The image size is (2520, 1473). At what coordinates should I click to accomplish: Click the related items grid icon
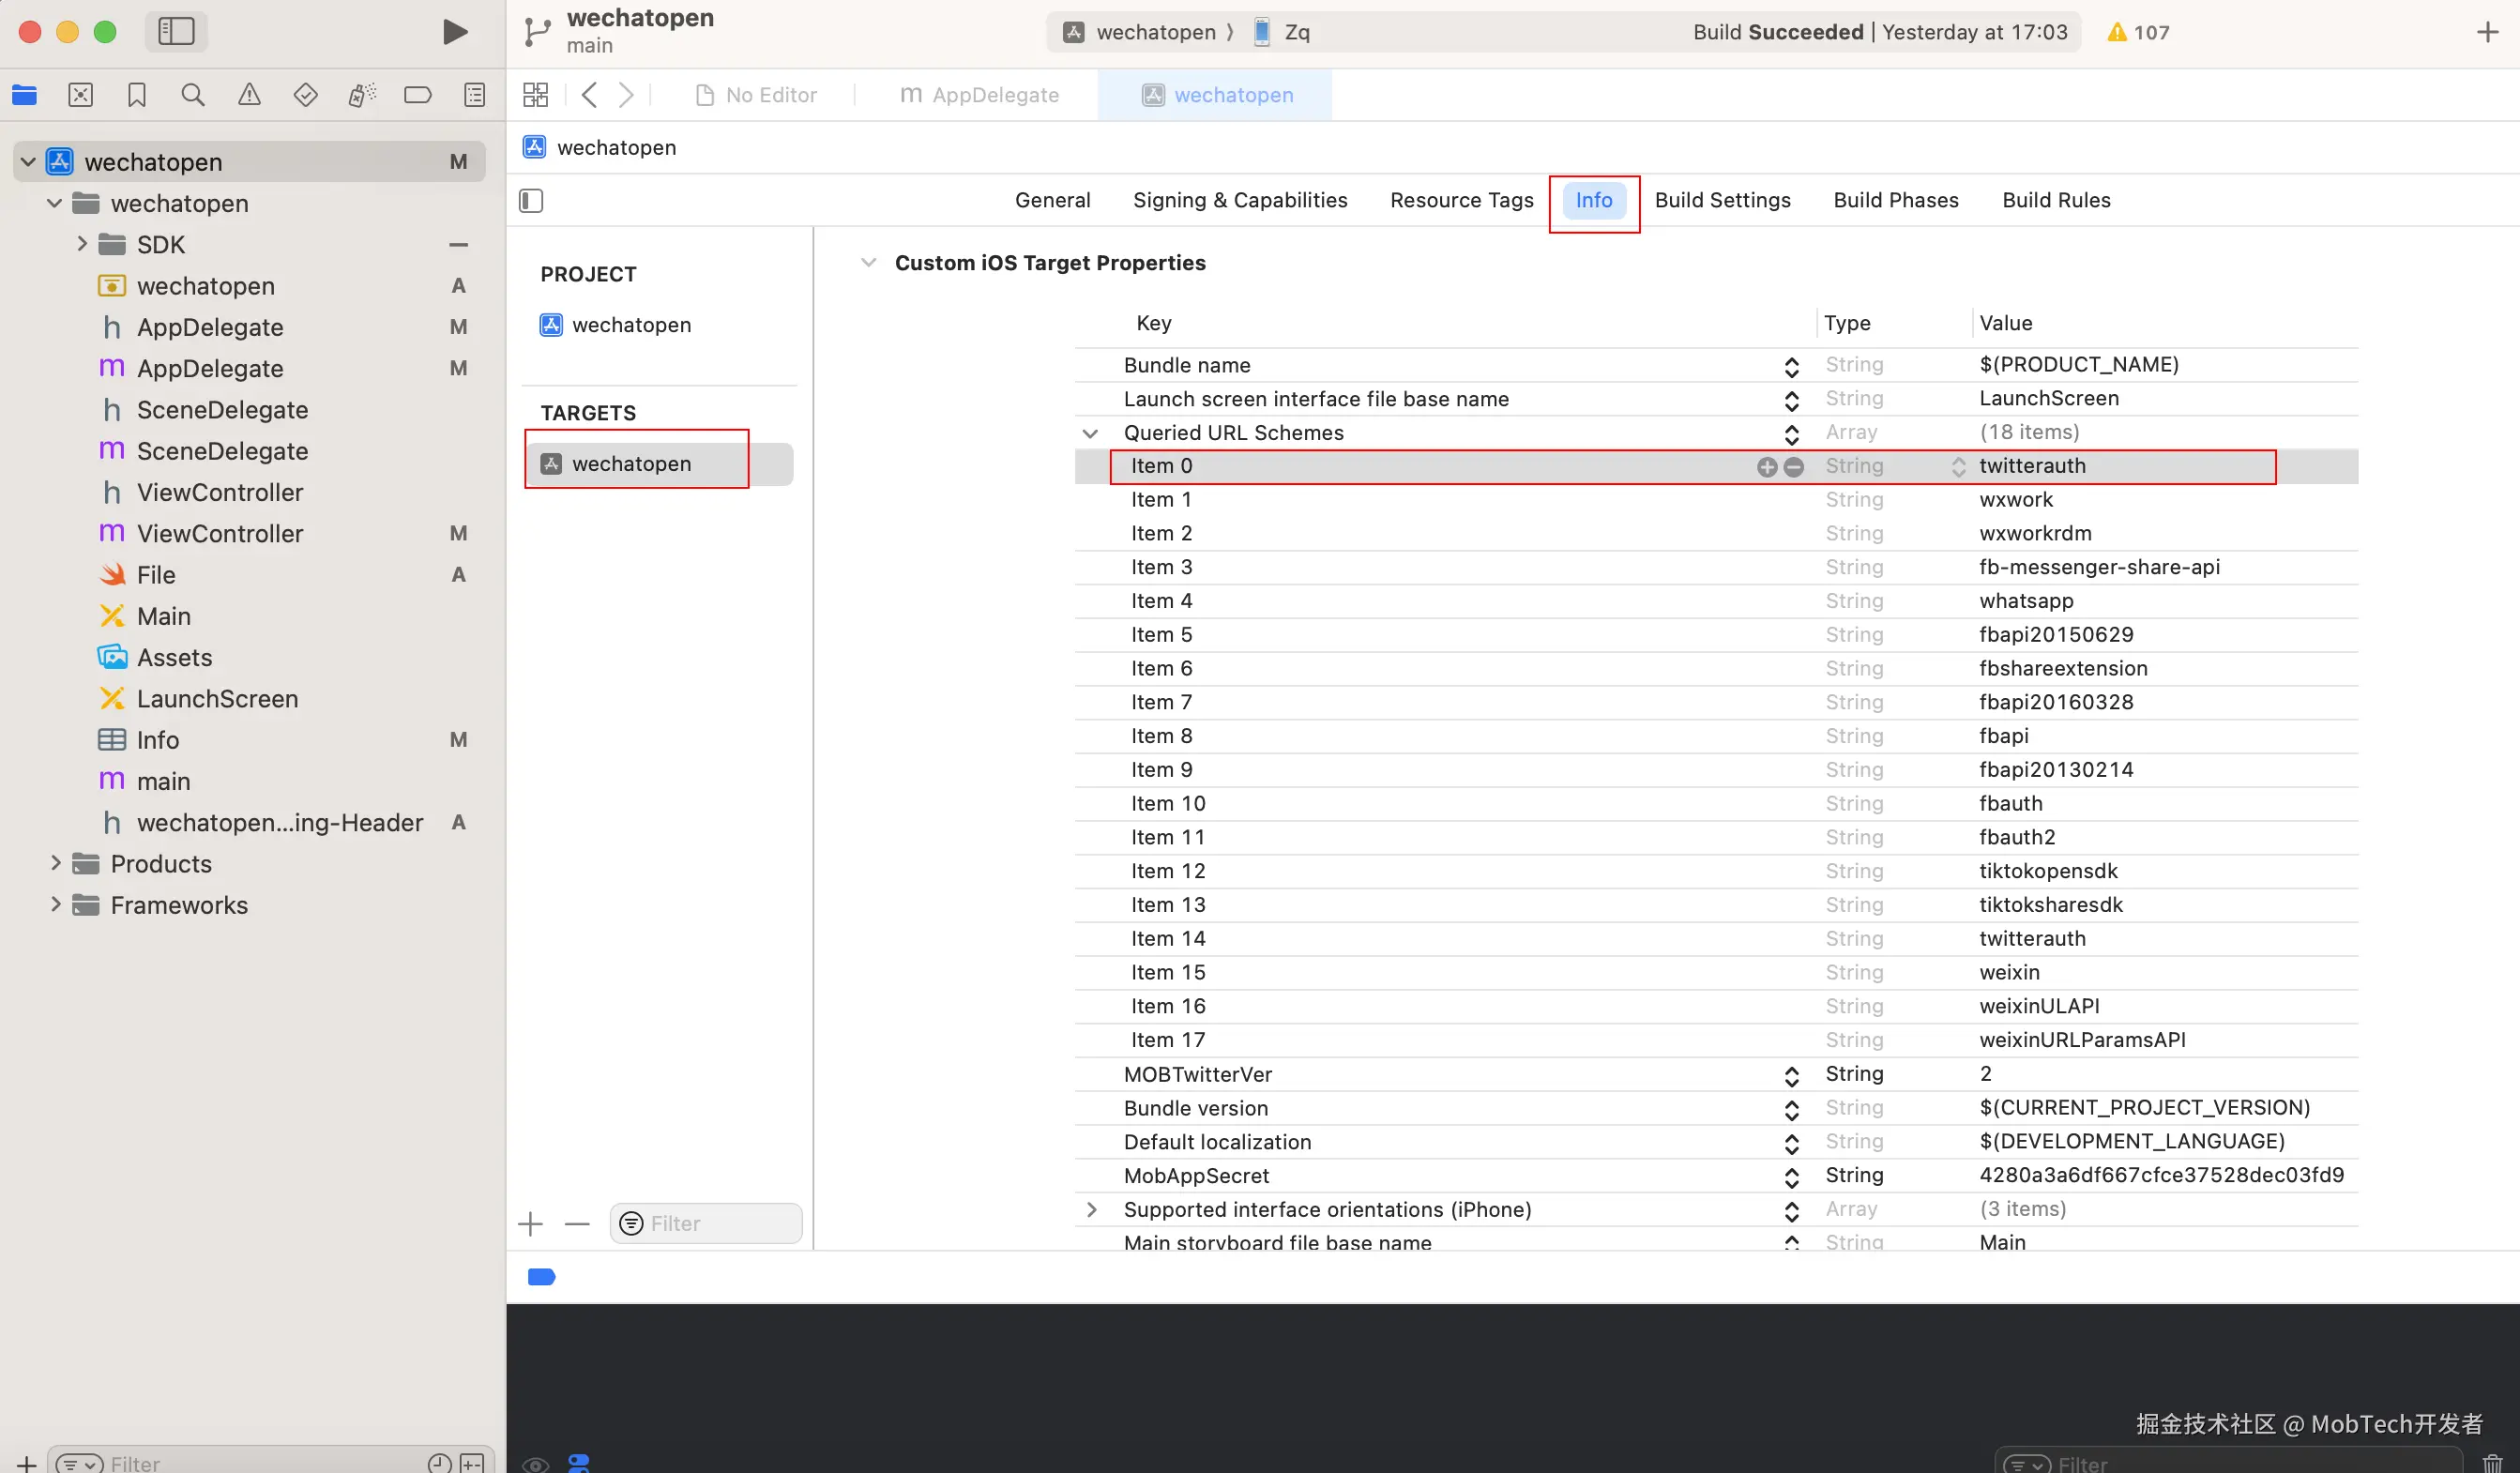coord(535,95)
